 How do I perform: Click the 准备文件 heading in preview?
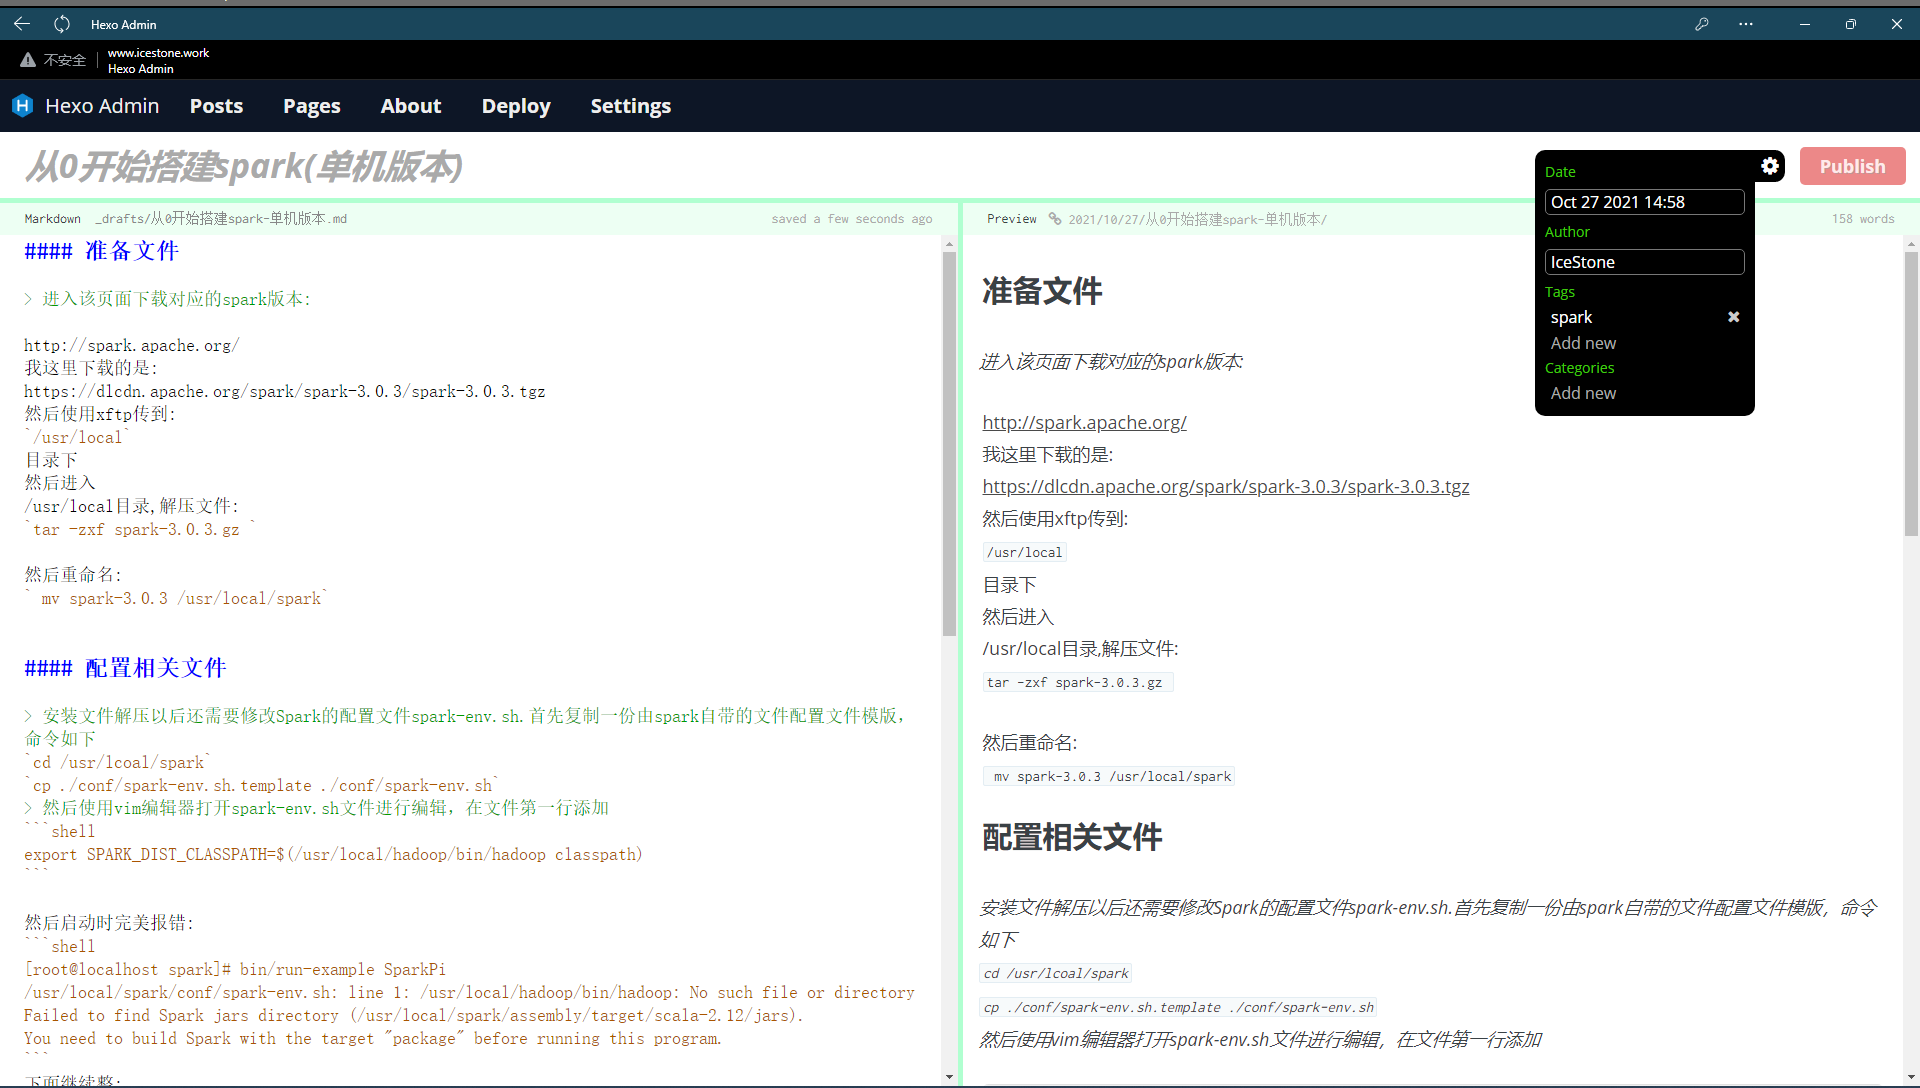pos(1042,291)
